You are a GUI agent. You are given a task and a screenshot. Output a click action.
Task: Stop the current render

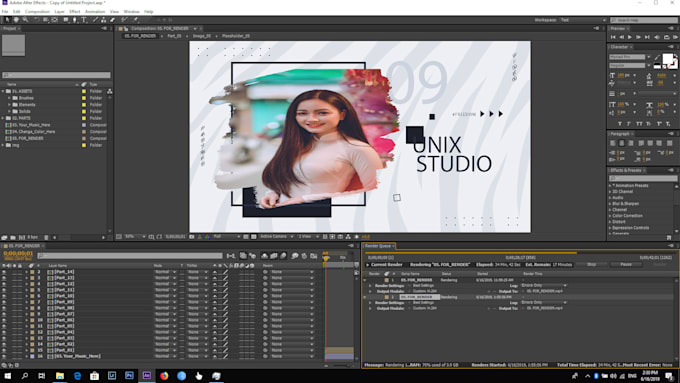tap(591, 265)
